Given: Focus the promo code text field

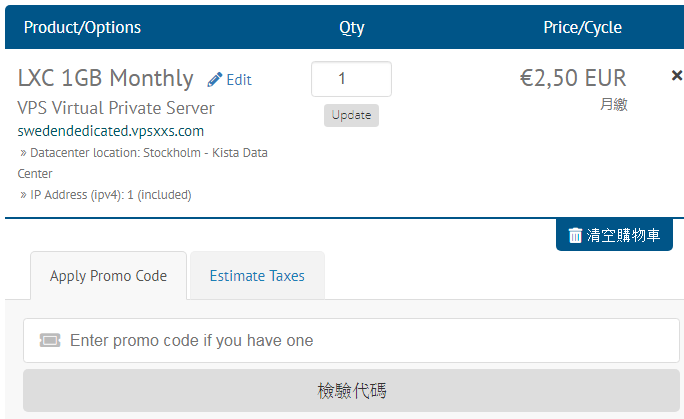Looking at the screenshot, I should tap(351, 341).
